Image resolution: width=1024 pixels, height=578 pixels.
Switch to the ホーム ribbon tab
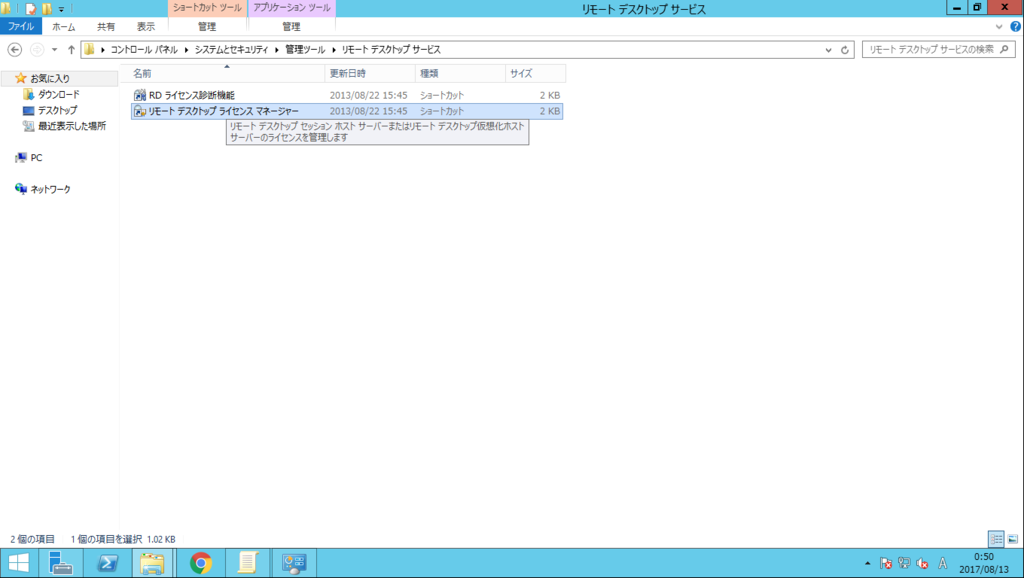coord(63,27)
